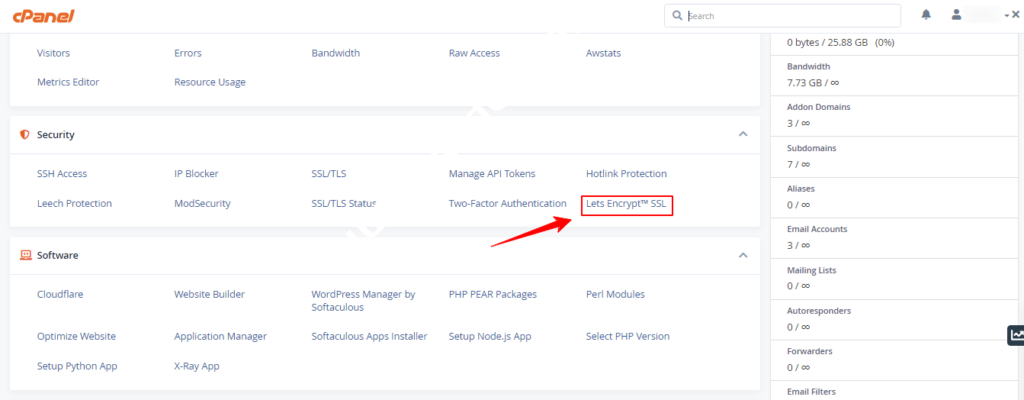Open Lets Encrypt SSL

627,204
